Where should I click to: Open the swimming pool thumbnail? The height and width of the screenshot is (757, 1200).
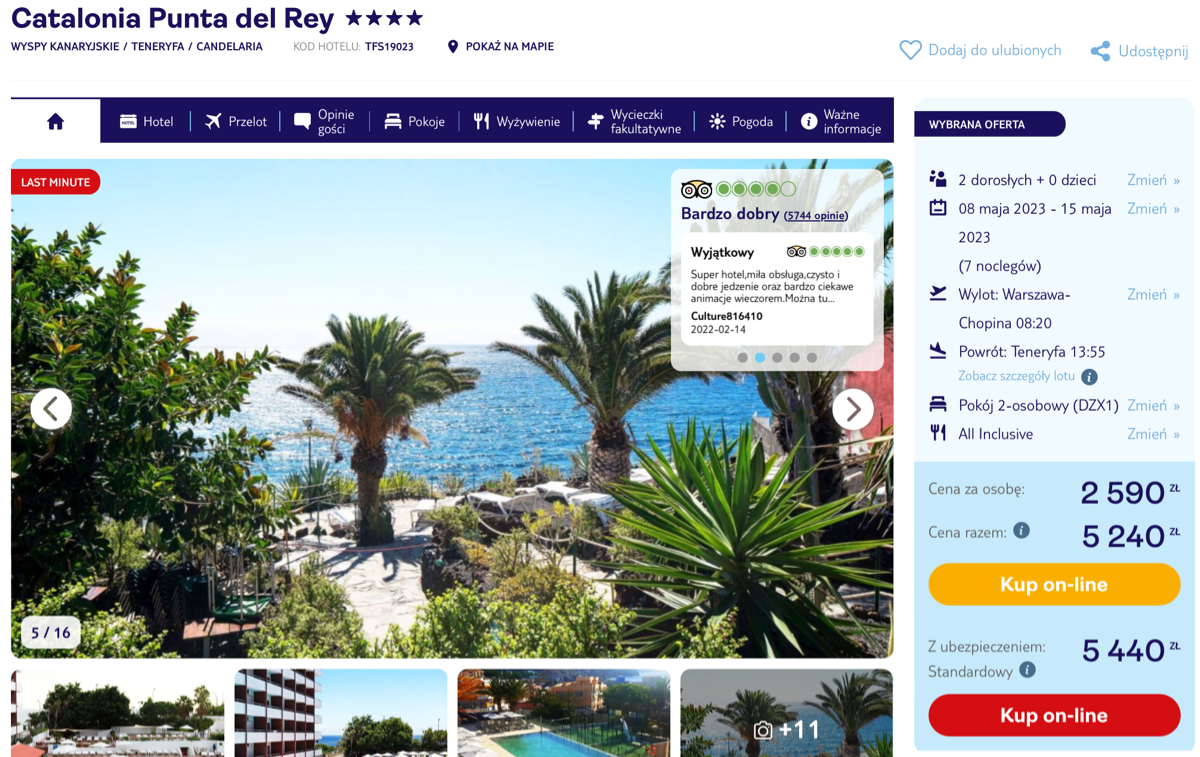point(564,713)
